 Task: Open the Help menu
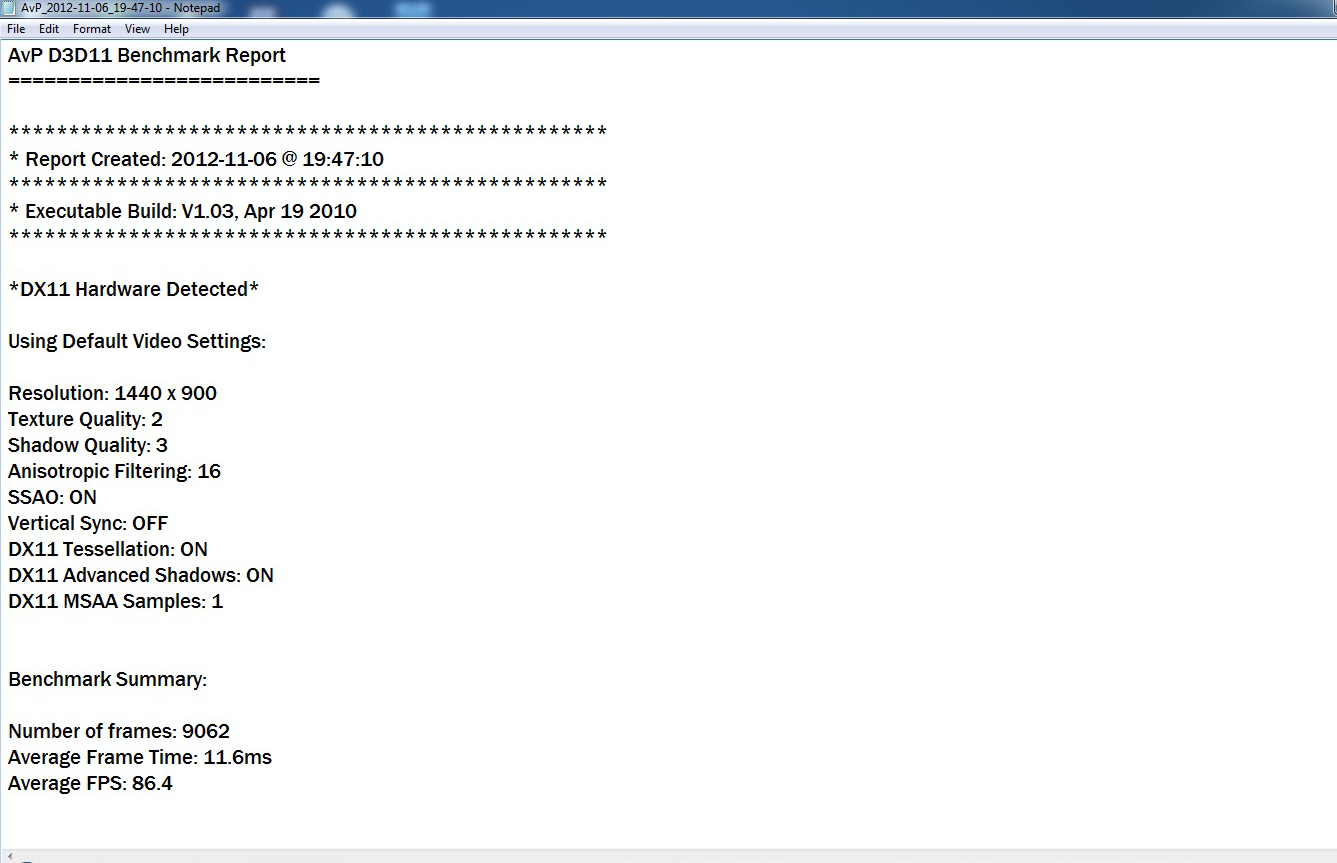[176, 29]
